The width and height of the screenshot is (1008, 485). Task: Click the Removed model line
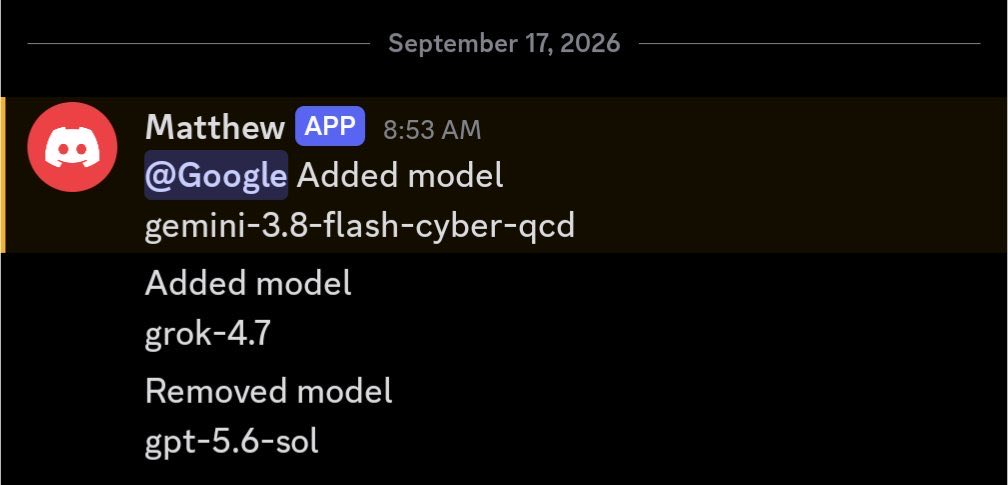[268, 390]
